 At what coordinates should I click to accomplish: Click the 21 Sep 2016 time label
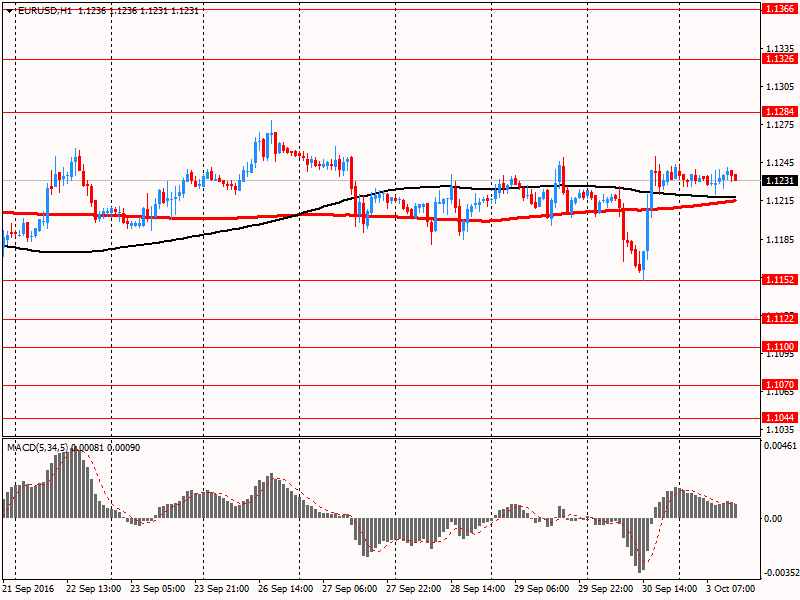coord(28,589)
